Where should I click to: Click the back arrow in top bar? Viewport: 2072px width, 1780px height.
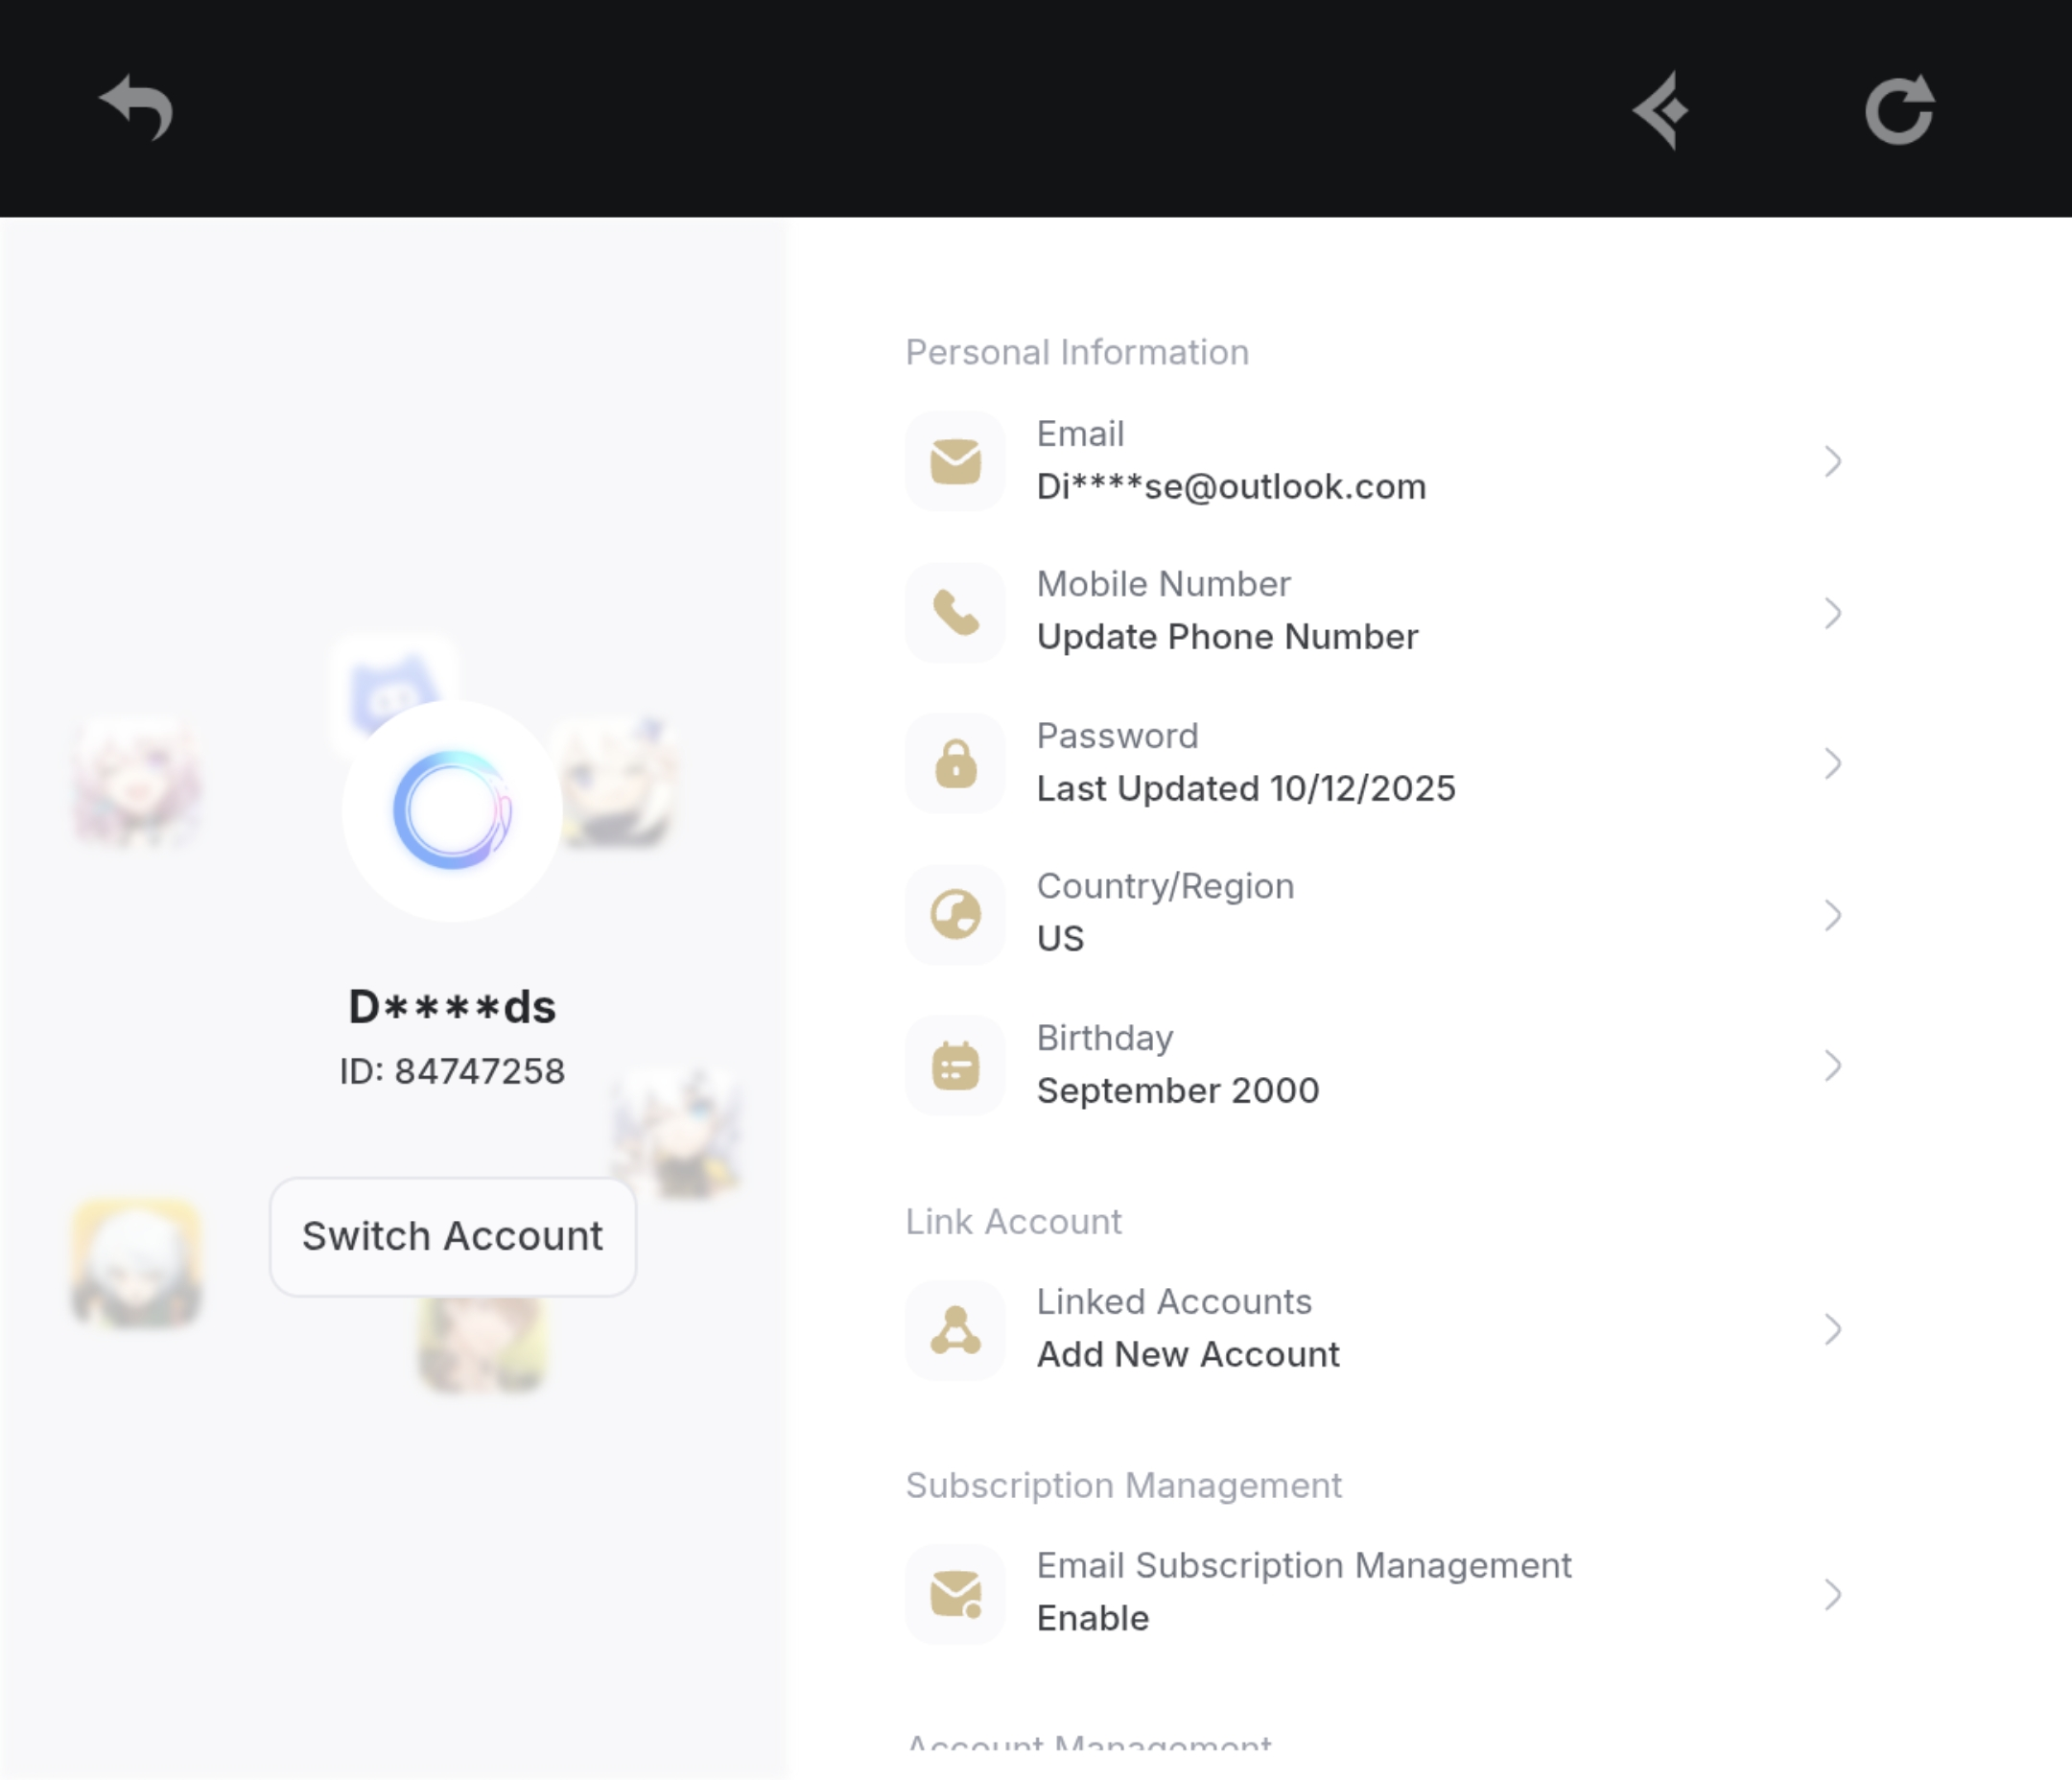coord(137,108)
